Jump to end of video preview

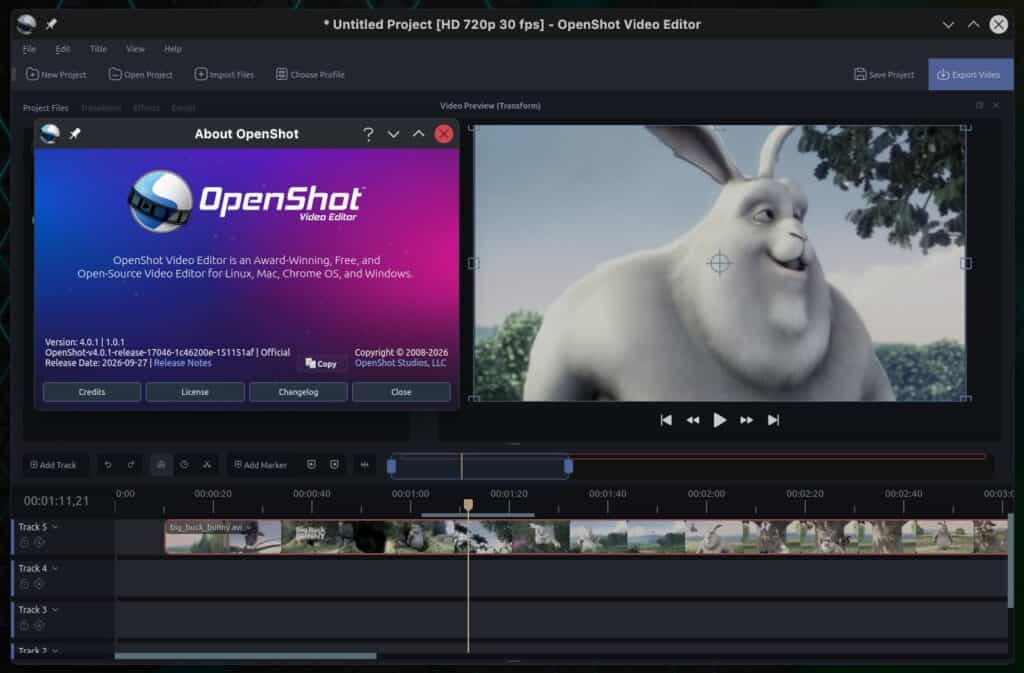[773, 420]
